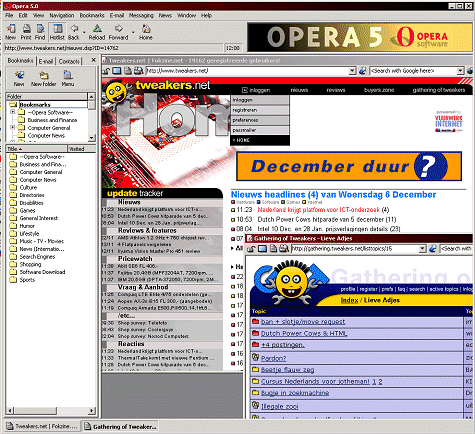Select the Computer News folder in the tree
The image size is (475, 434).
[x=46, y=135]
